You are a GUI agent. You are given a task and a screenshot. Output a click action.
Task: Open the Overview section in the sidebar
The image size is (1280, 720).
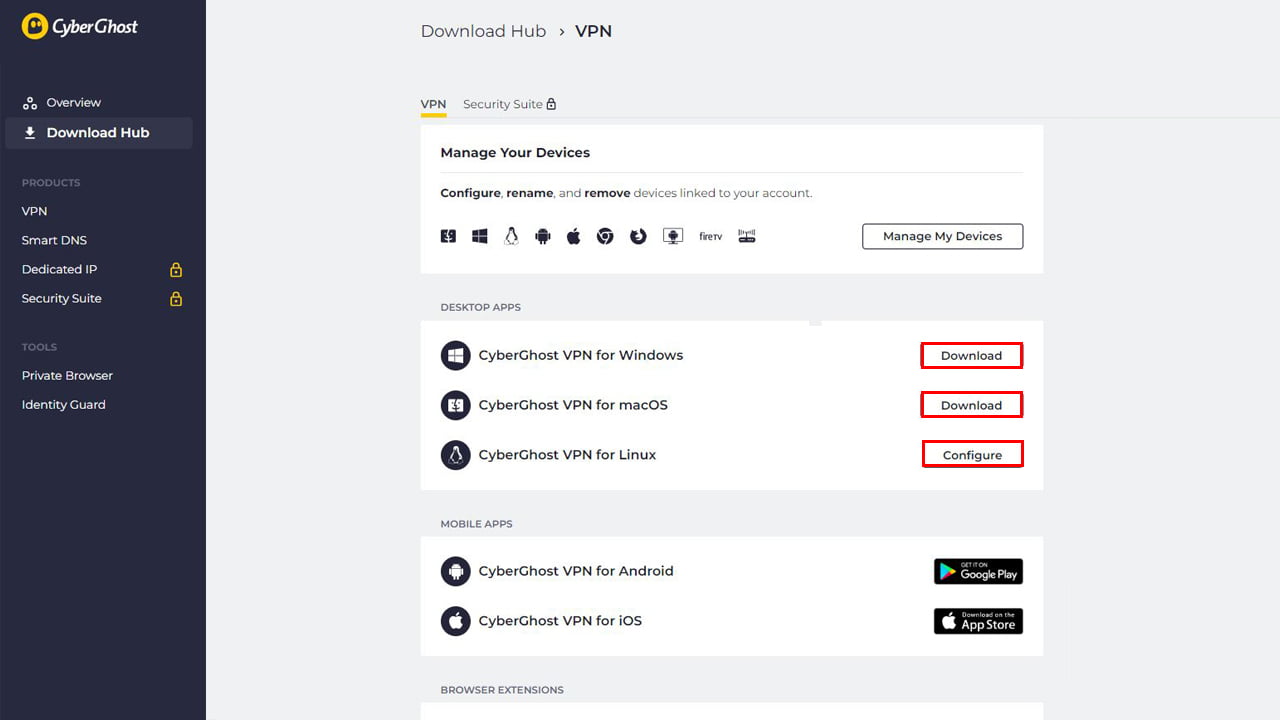tap(73, 102)
